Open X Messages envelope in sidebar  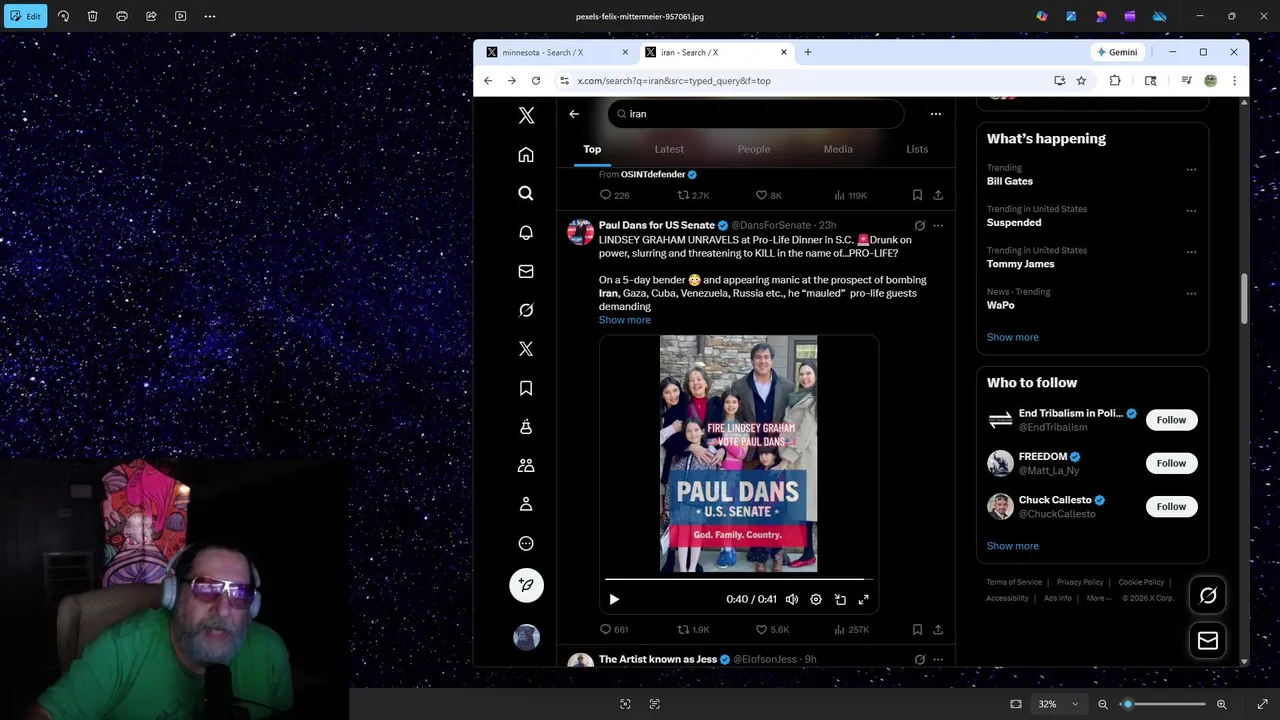pos(526,271)
